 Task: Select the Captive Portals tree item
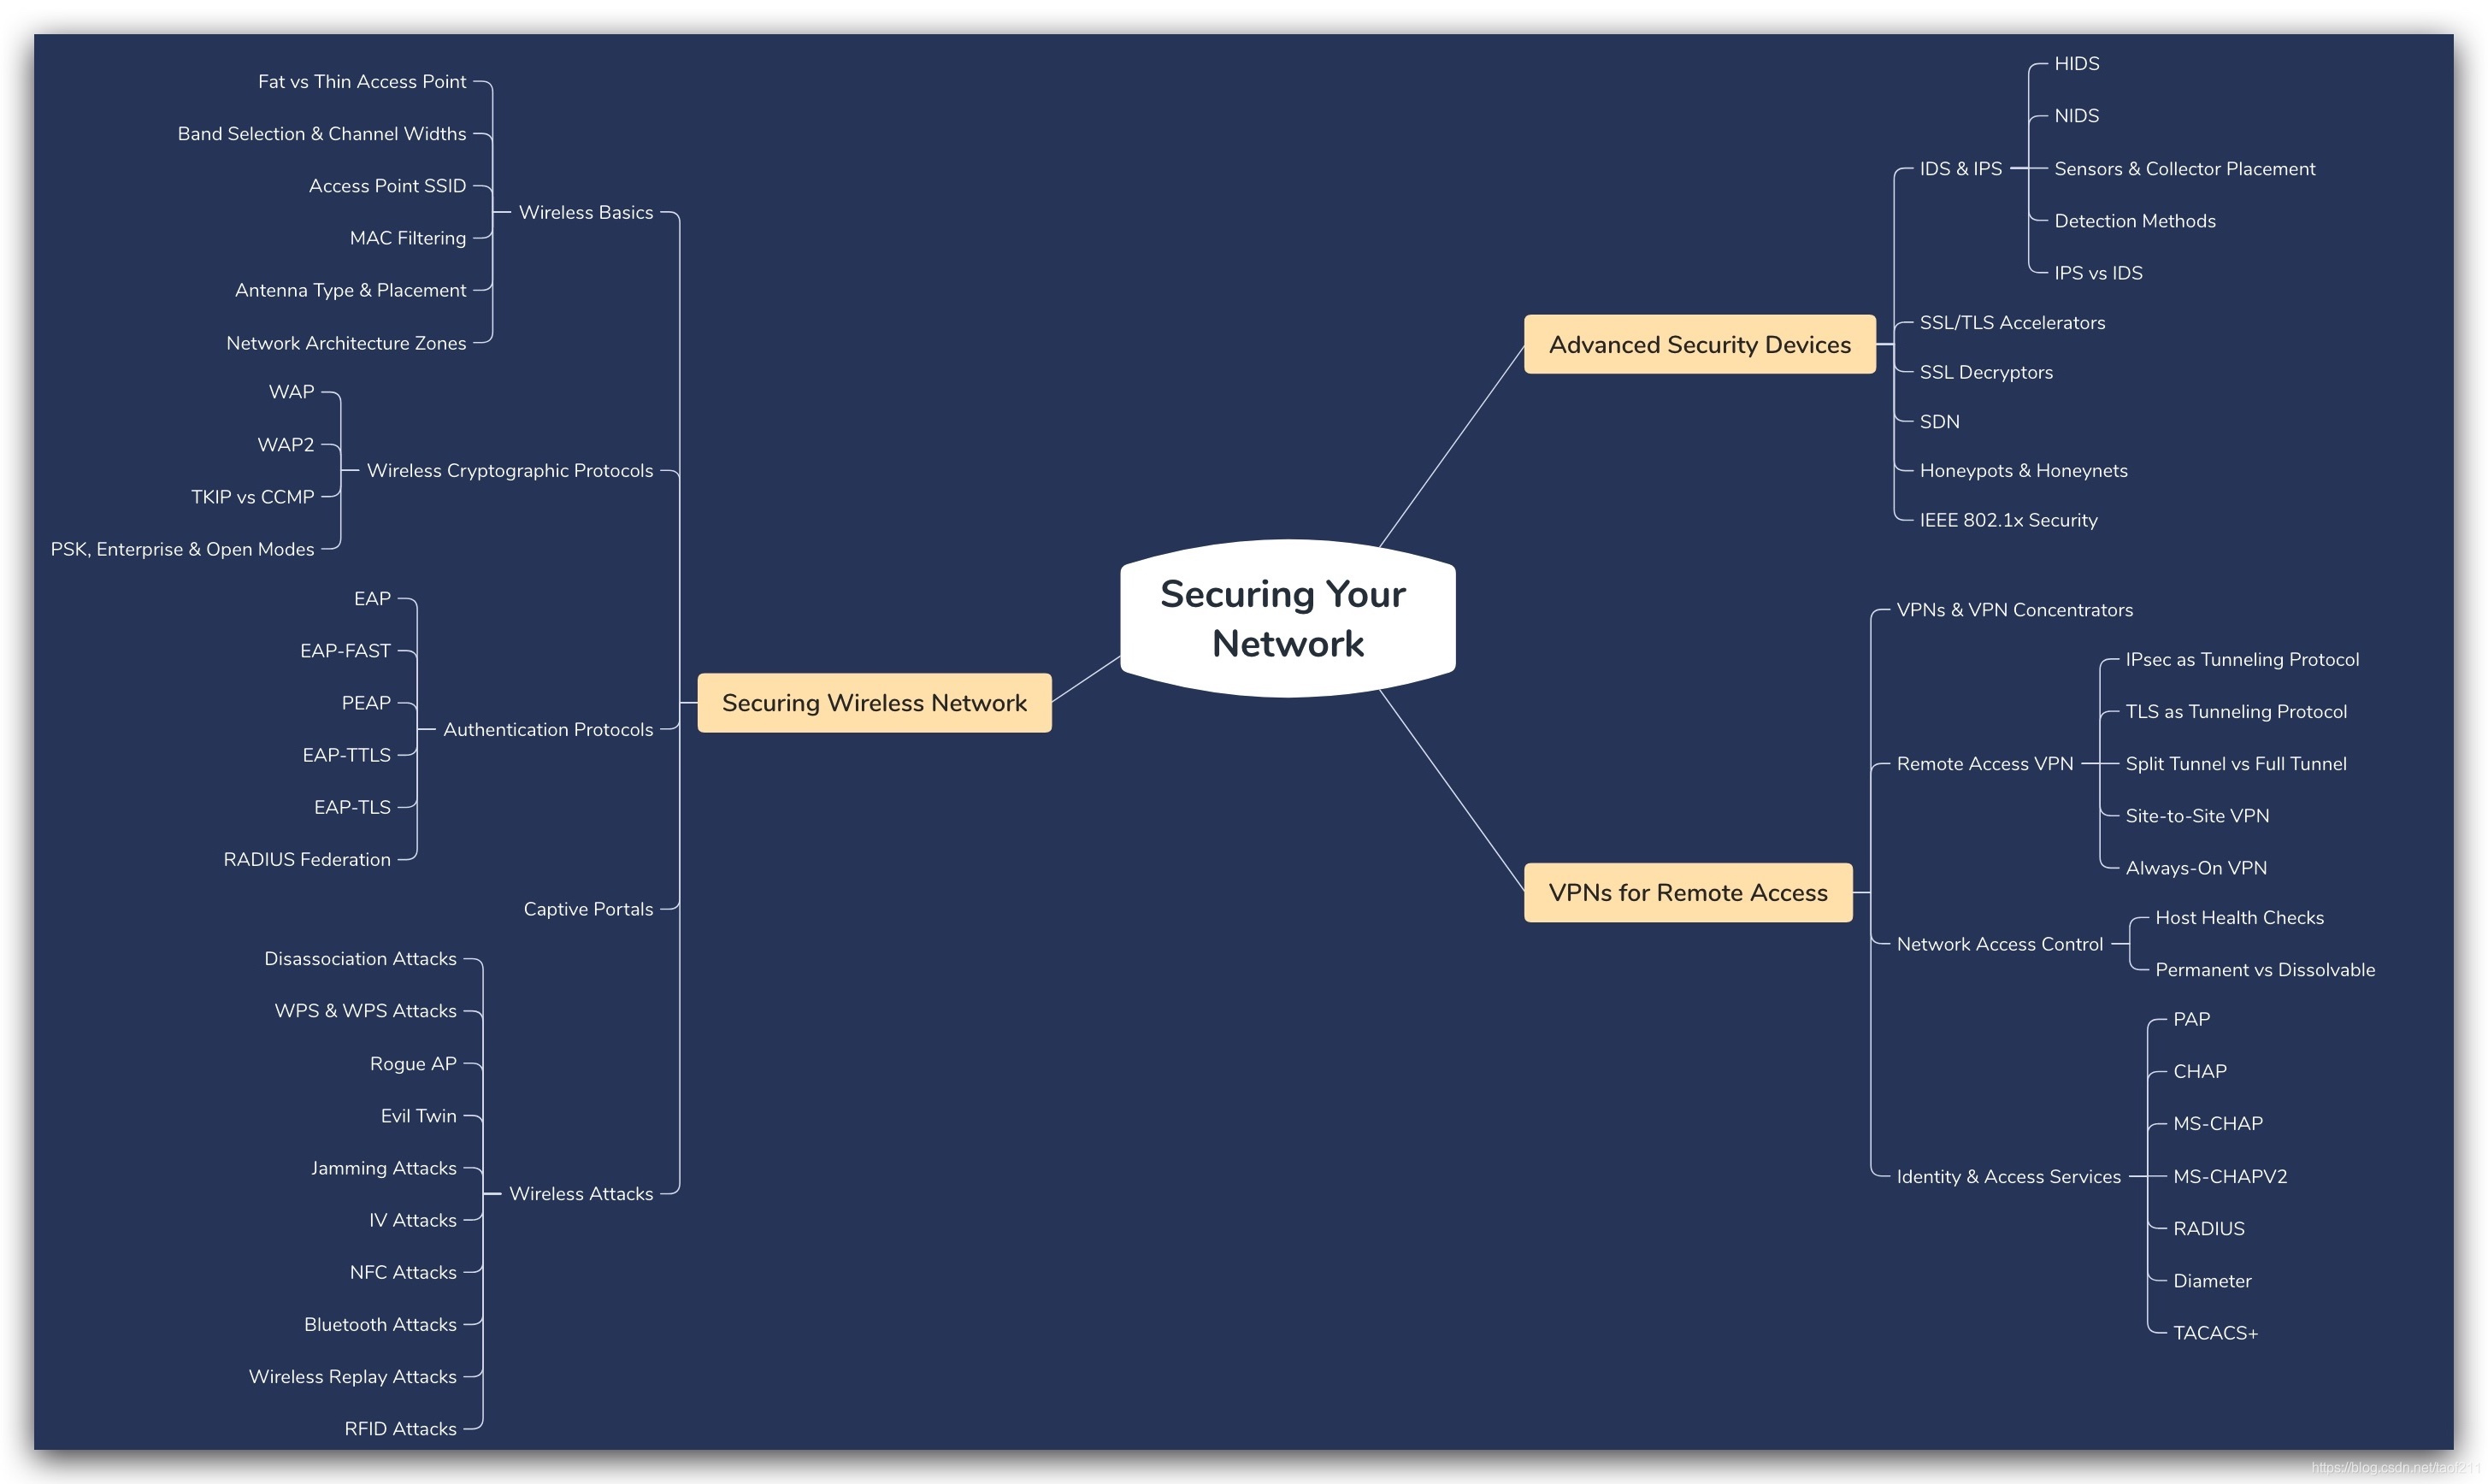606,906
